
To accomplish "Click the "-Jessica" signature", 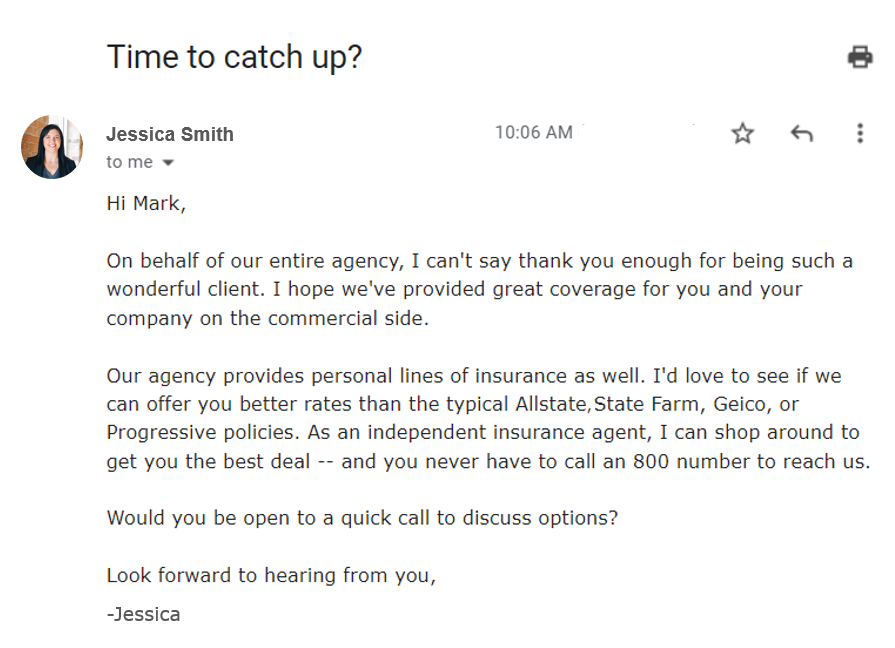I will [x=143, y=614].
